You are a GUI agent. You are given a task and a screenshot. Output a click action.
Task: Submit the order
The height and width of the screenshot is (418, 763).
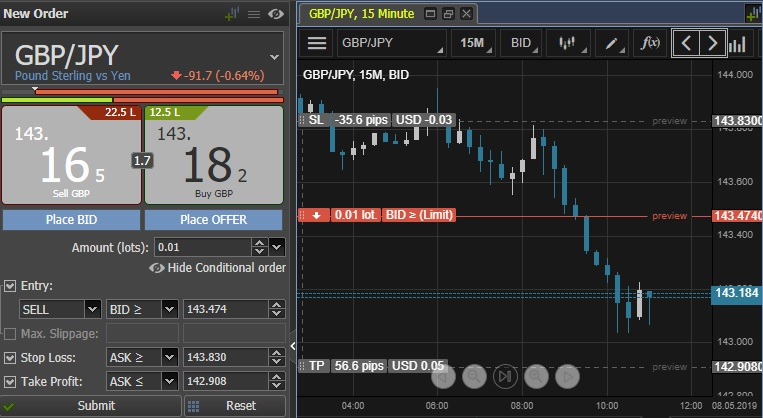[91, 406]
